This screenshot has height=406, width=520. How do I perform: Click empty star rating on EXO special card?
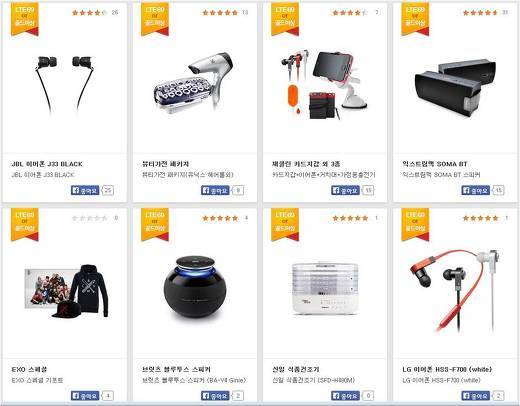click(89, 218)
